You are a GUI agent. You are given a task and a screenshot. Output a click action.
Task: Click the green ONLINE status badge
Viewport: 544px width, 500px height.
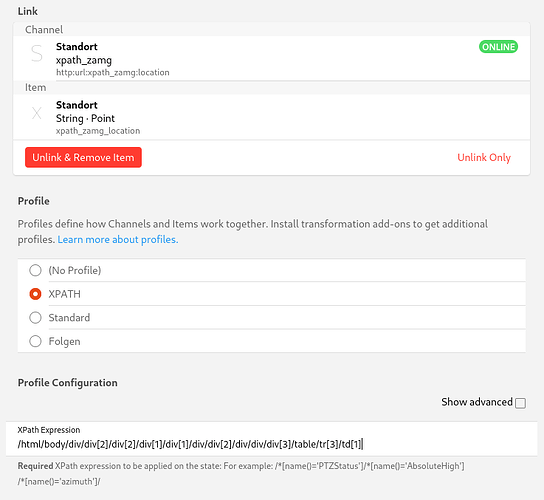(498, 47)
